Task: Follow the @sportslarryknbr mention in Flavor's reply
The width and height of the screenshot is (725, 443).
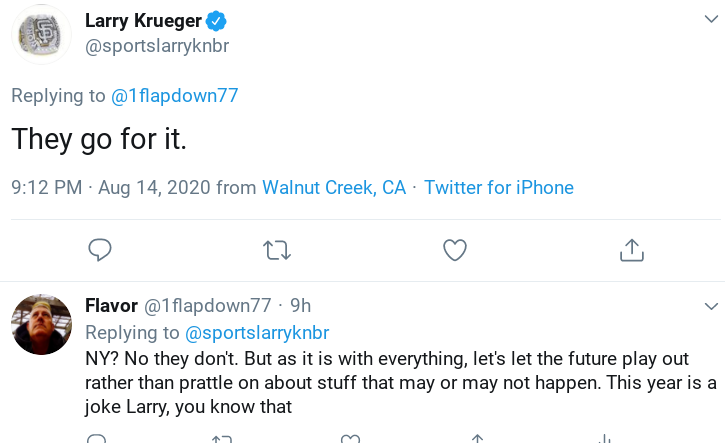Action: (x=257, y=332)
